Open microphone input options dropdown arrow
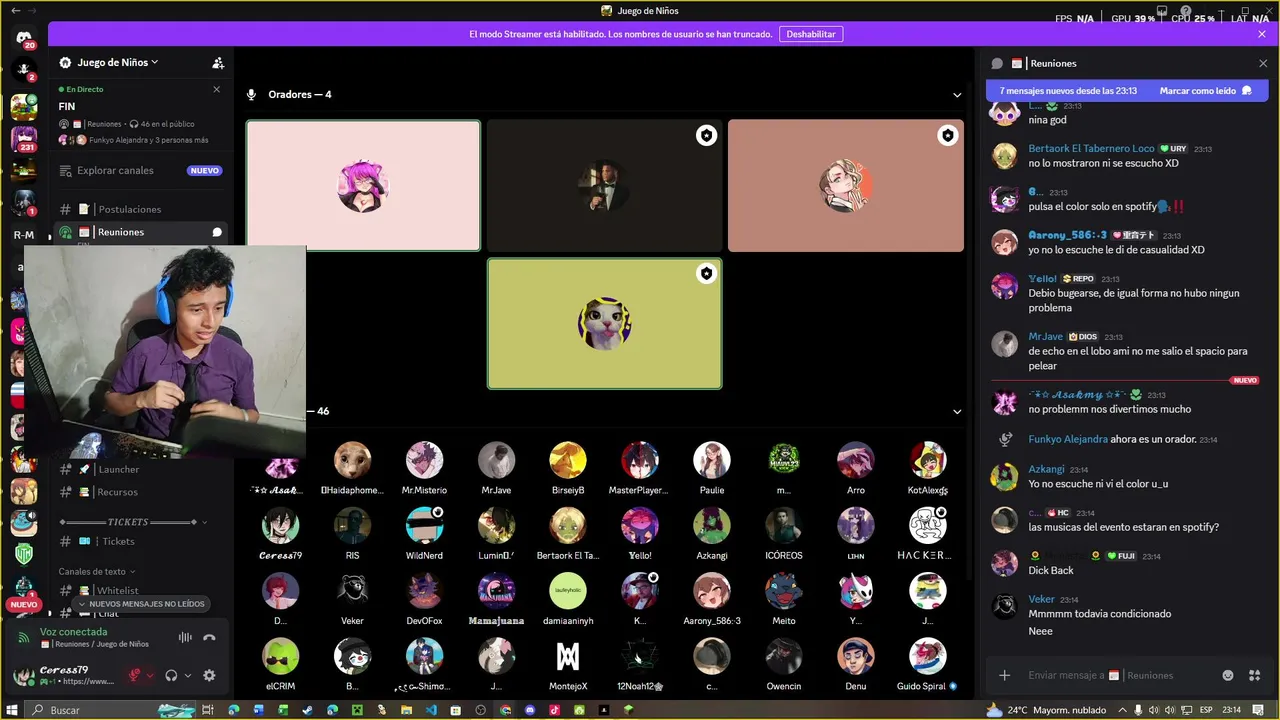 (150, 676)
